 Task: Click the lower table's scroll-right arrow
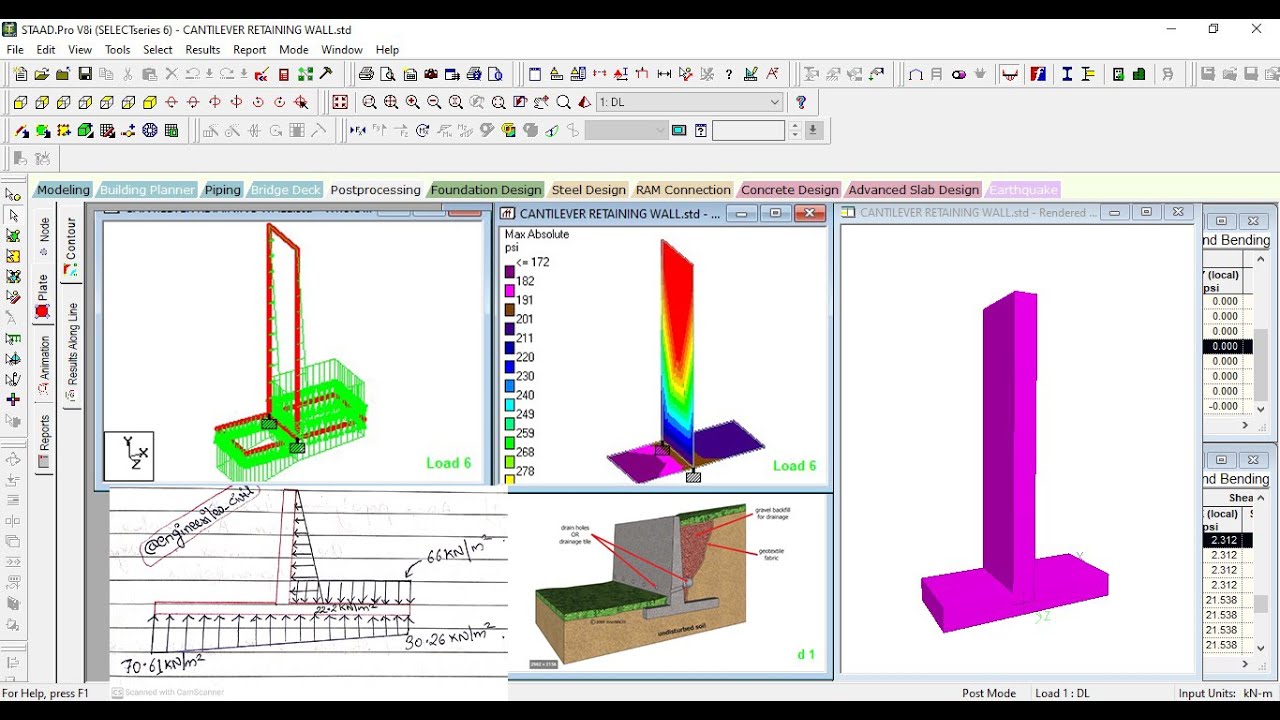(x=1246, y=664)
